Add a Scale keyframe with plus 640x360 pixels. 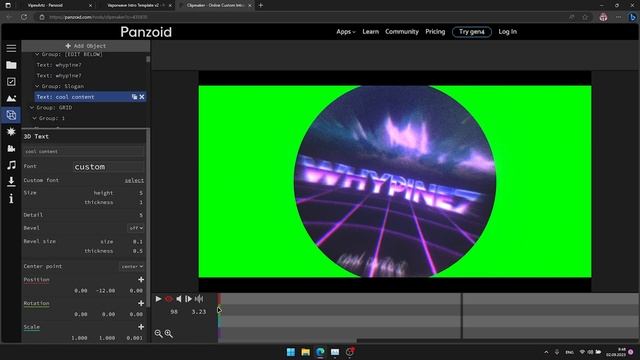[x=141, y=327]
